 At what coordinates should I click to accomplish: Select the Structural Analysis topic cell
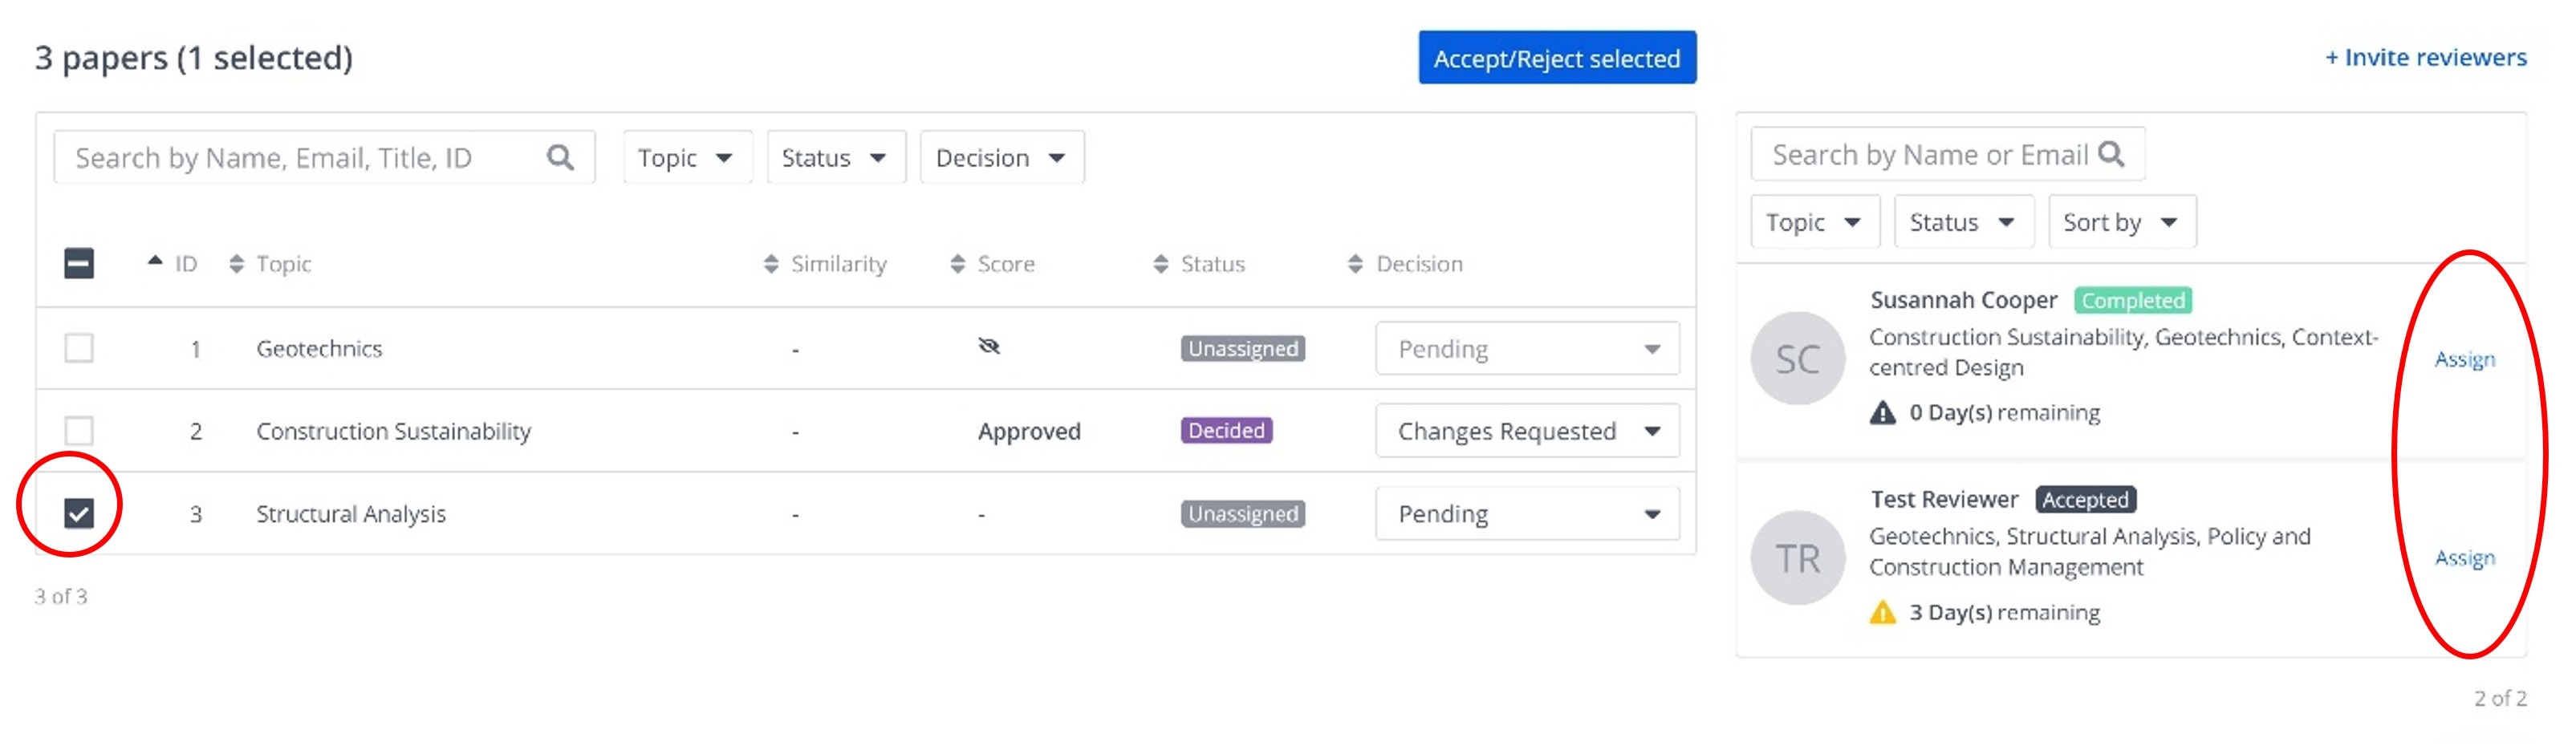(x=351, y=514)
